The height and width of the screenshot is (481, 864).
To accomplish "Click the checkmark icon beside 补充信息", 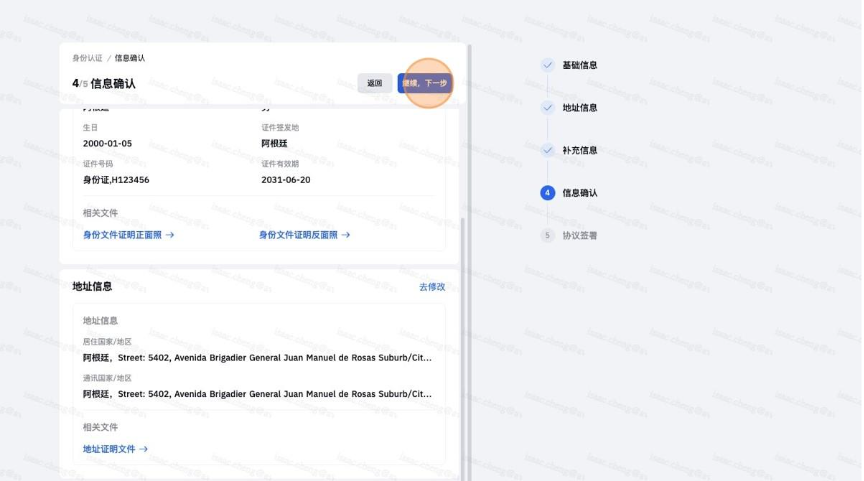I will pyautogui.click(x=547, y=150).
